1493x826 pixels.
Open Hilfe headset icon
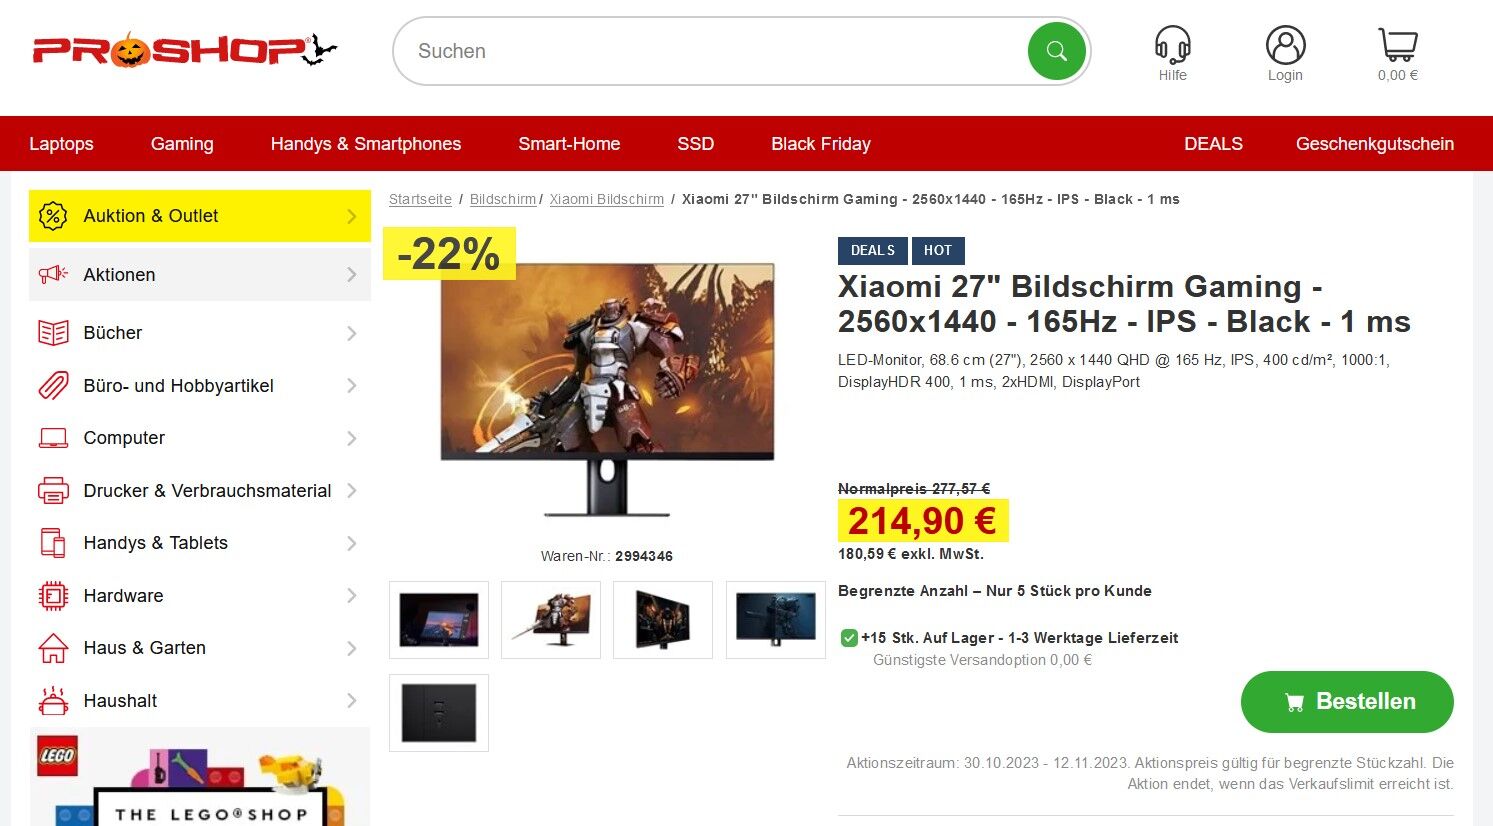[1172, 45]
